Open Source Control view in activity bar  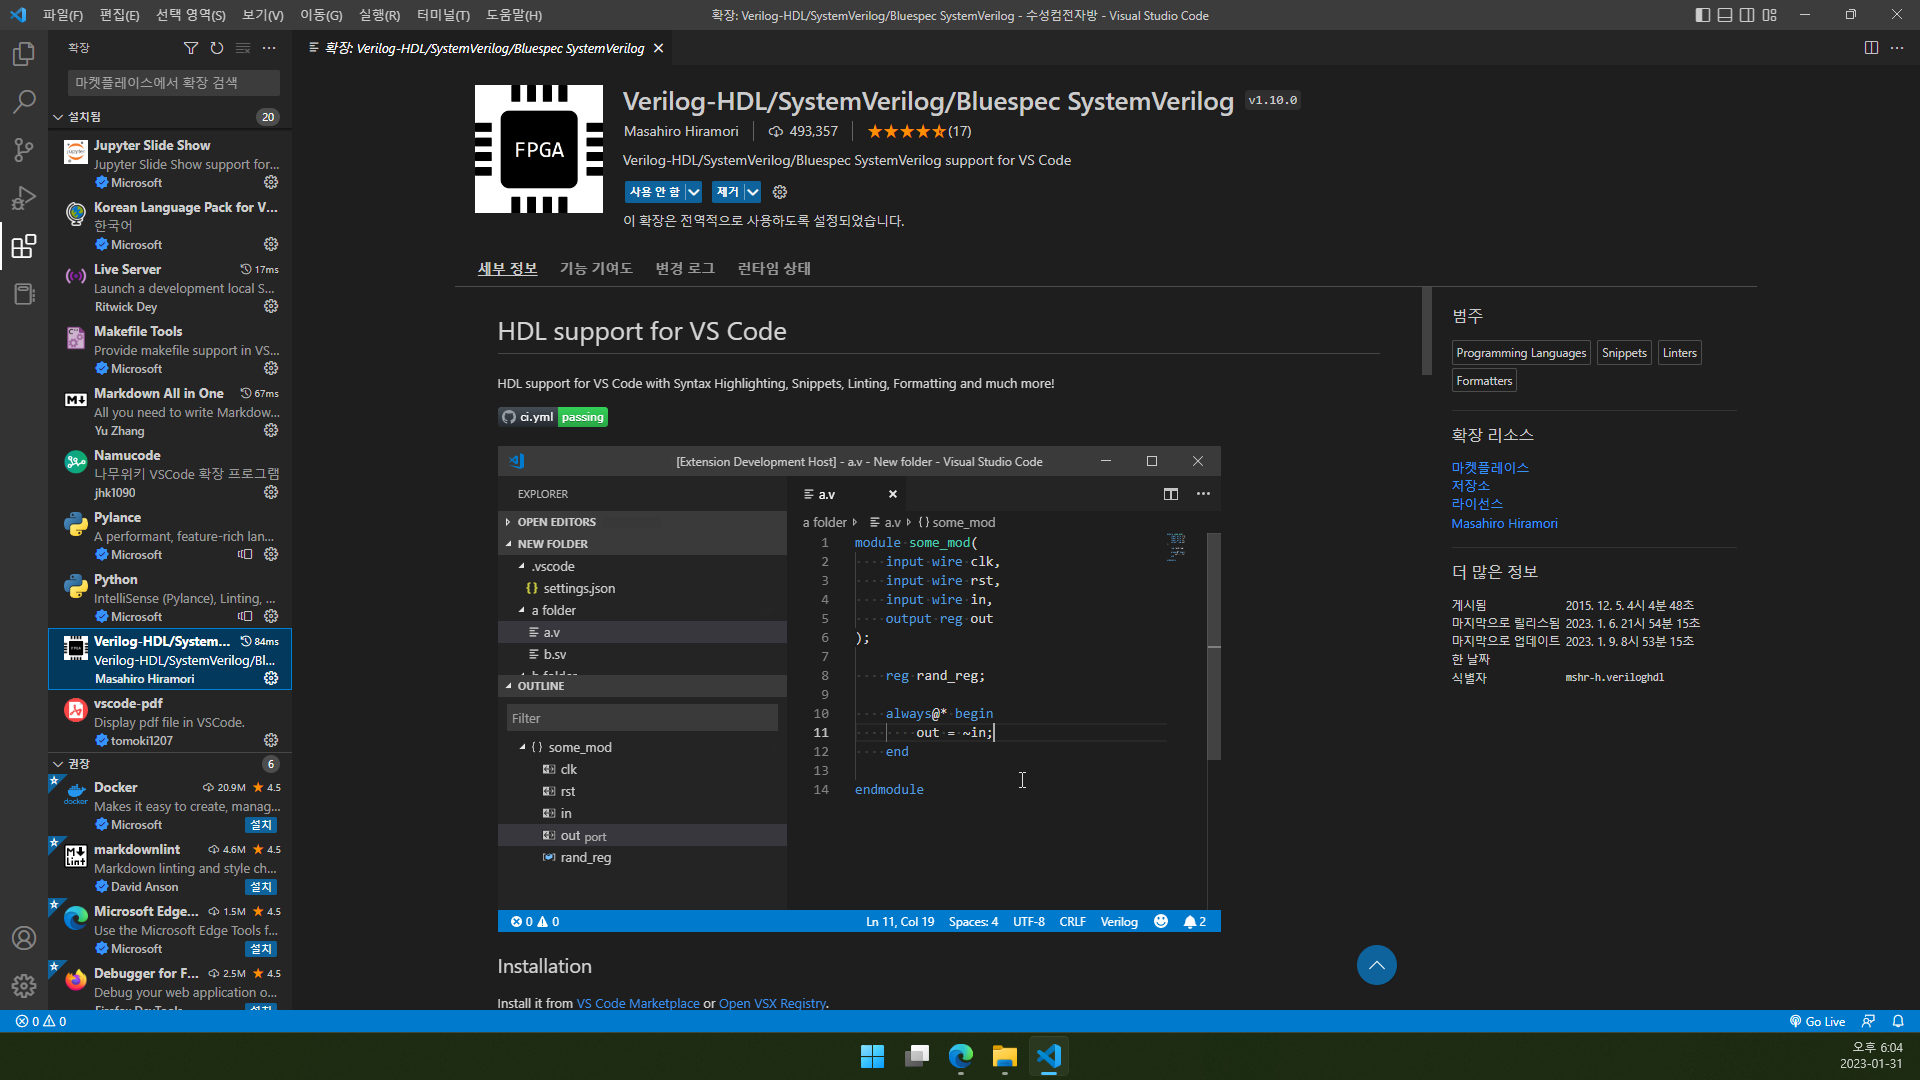pos(24,150)
